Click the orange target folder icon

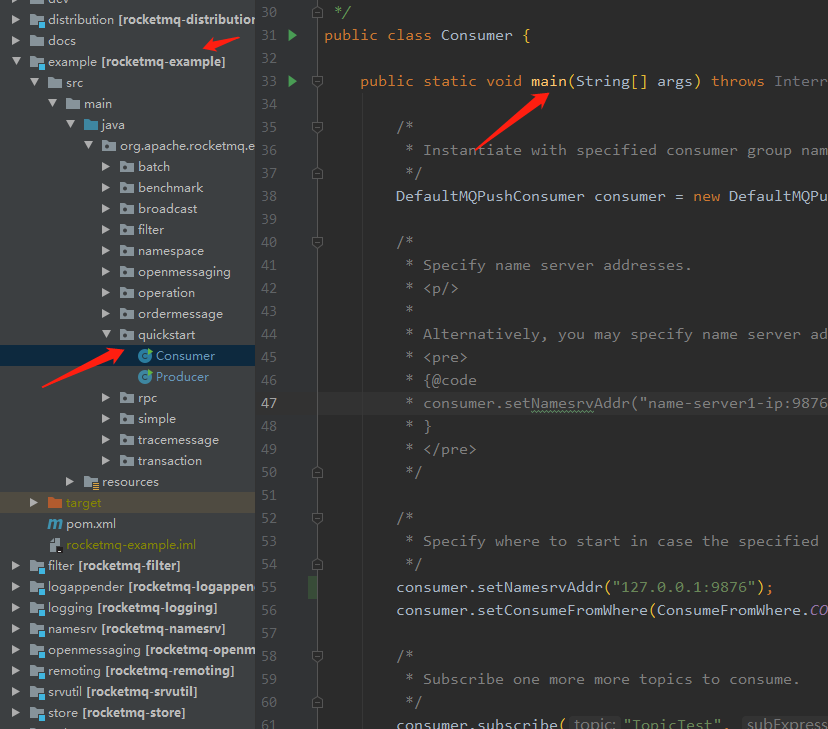[55, 503]
